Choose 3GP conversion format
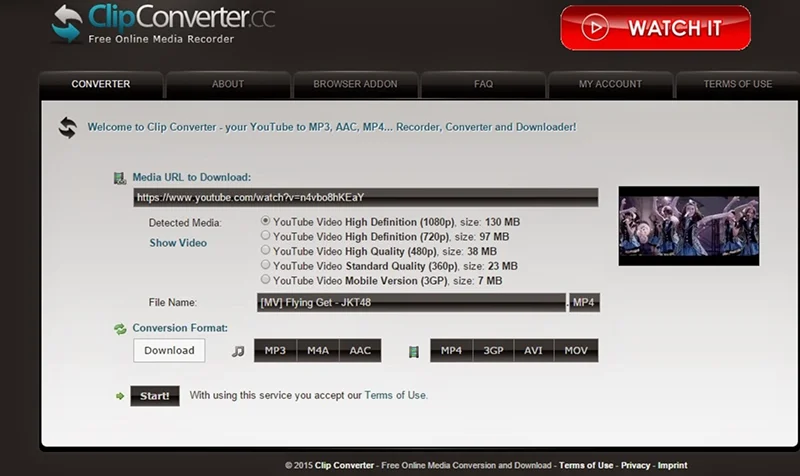This screenshot has height=476, width=800. pos(493,350)
